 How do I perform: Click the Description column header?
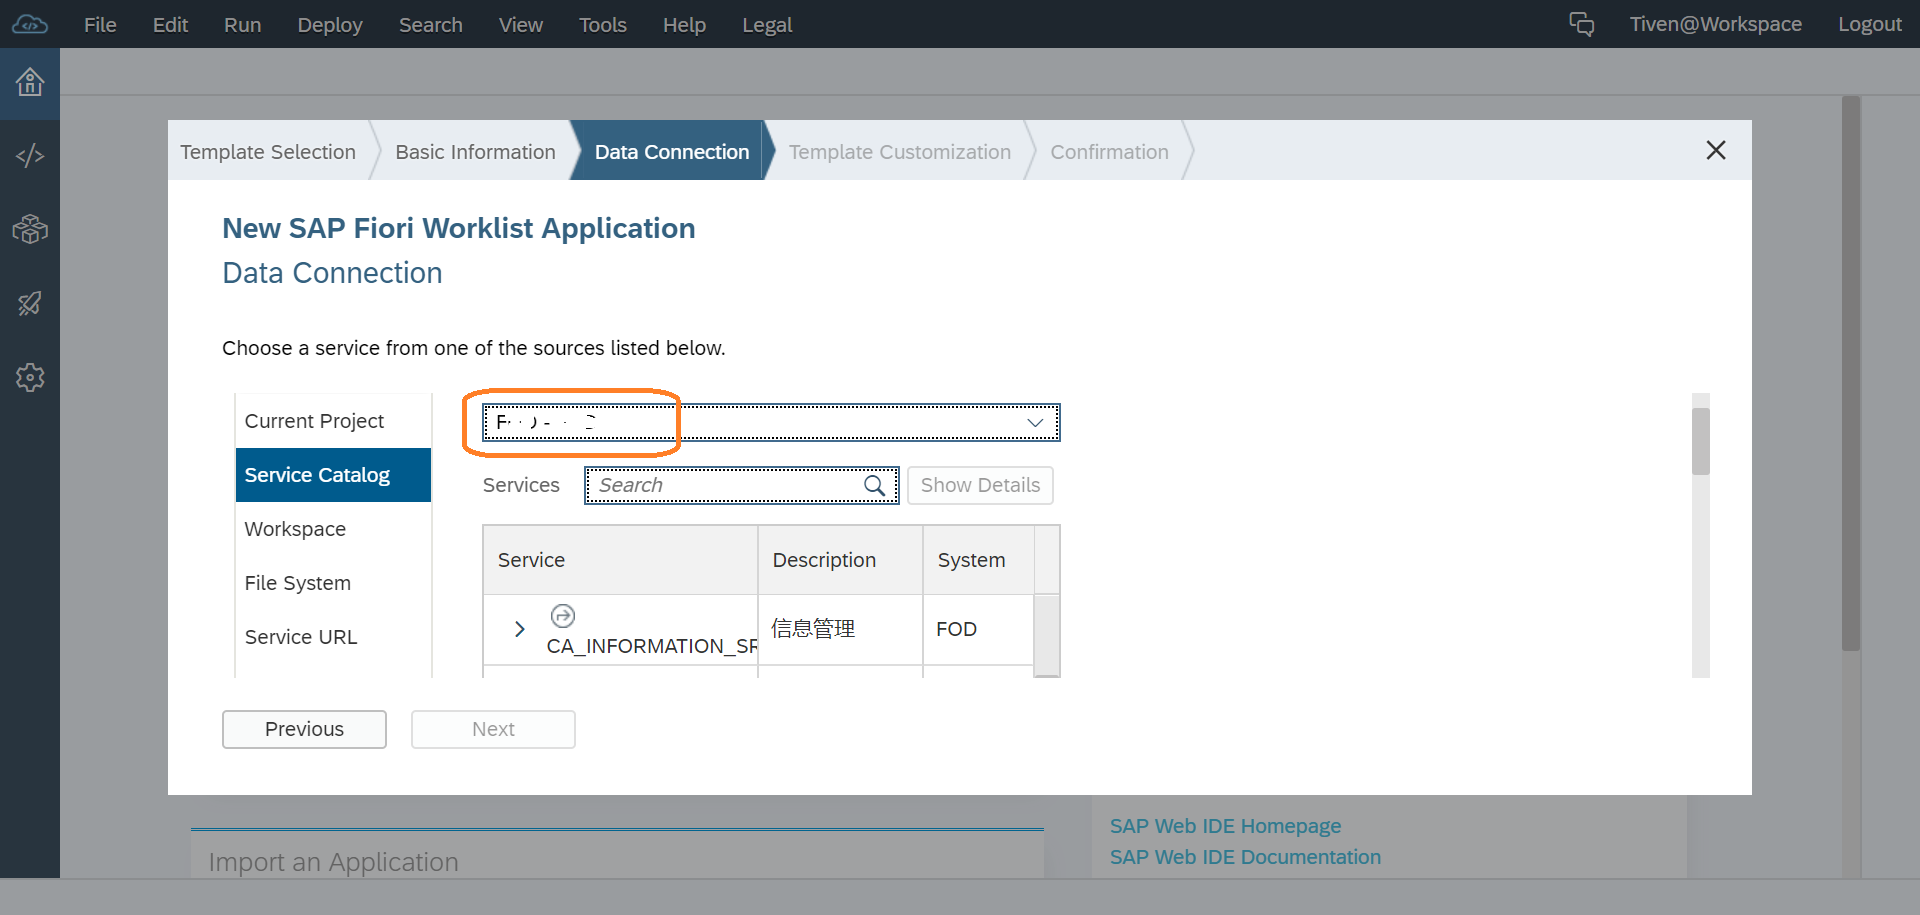point(840,560)
